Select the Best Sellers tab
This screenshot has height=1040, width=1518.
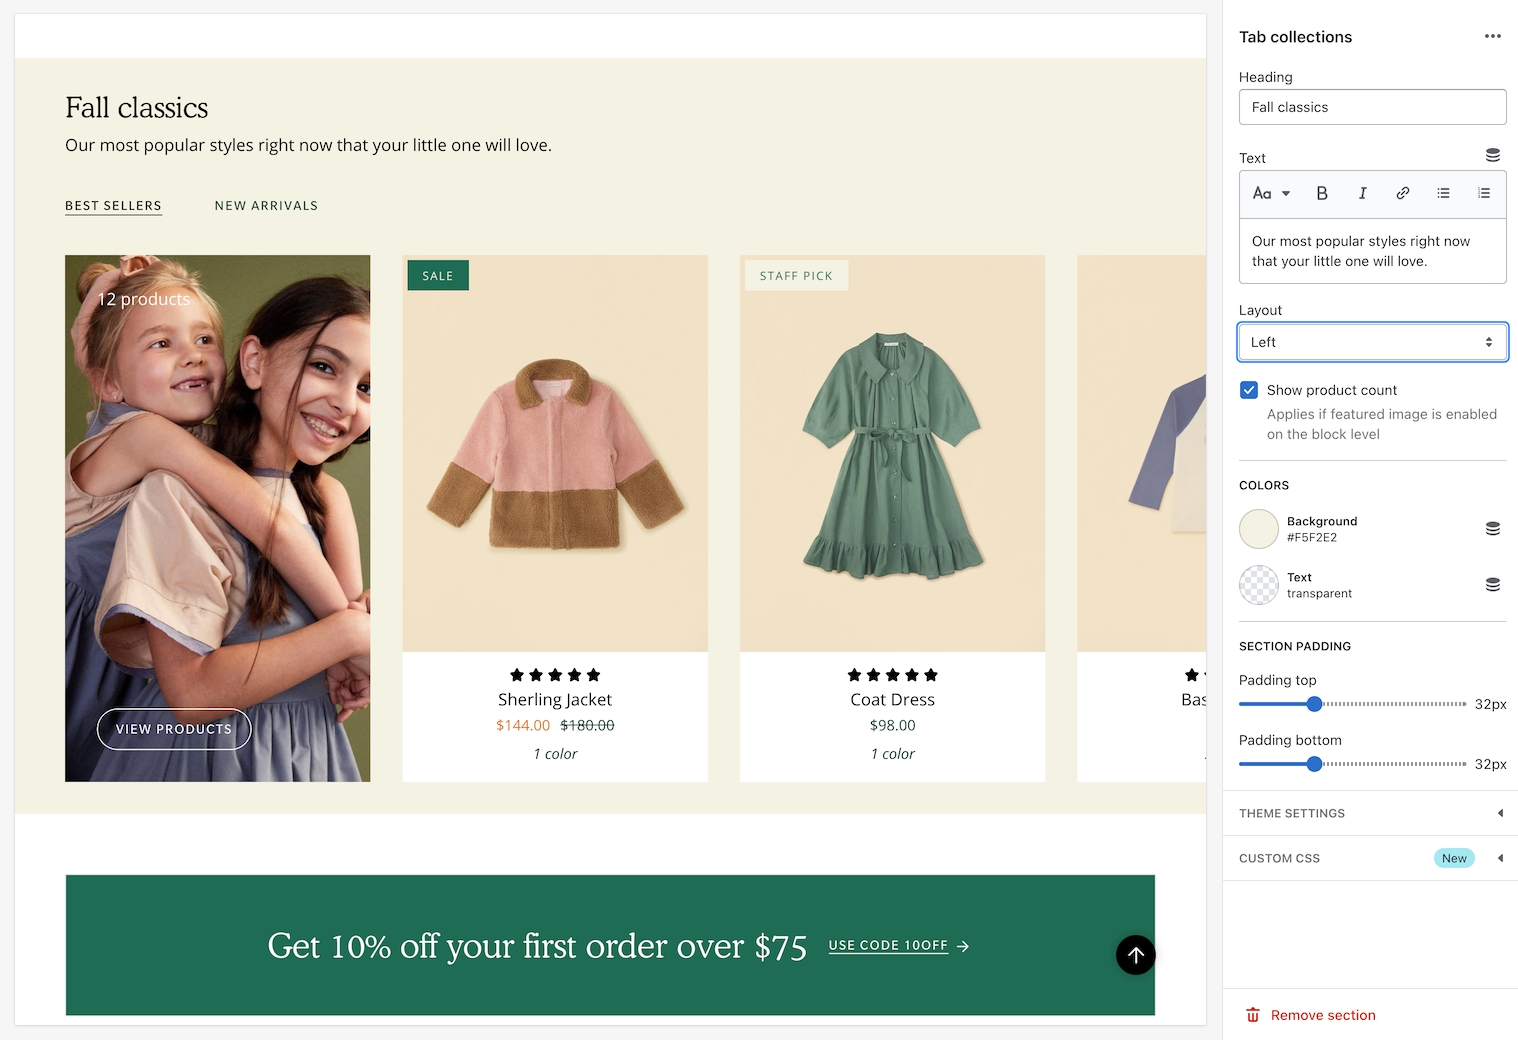click(x=113, y=206)
